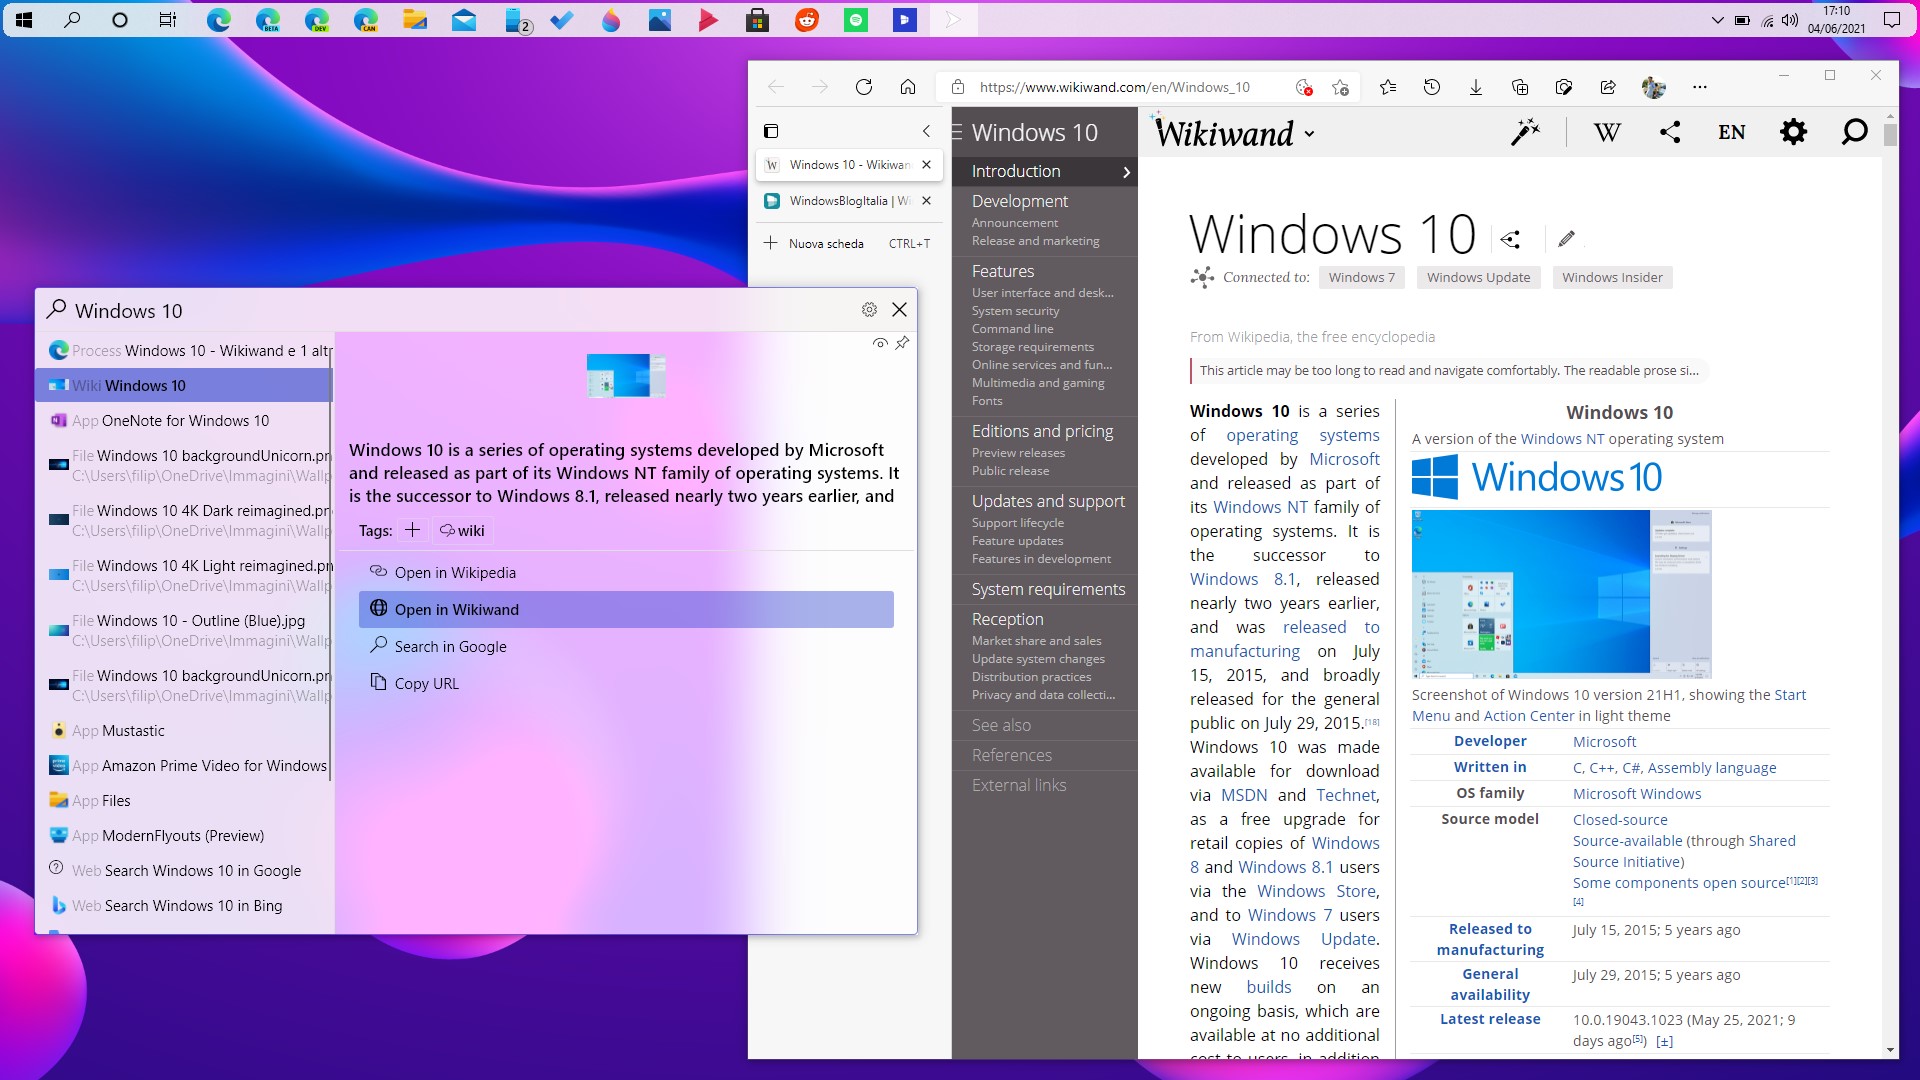Add a new tag with plus button

412,530
